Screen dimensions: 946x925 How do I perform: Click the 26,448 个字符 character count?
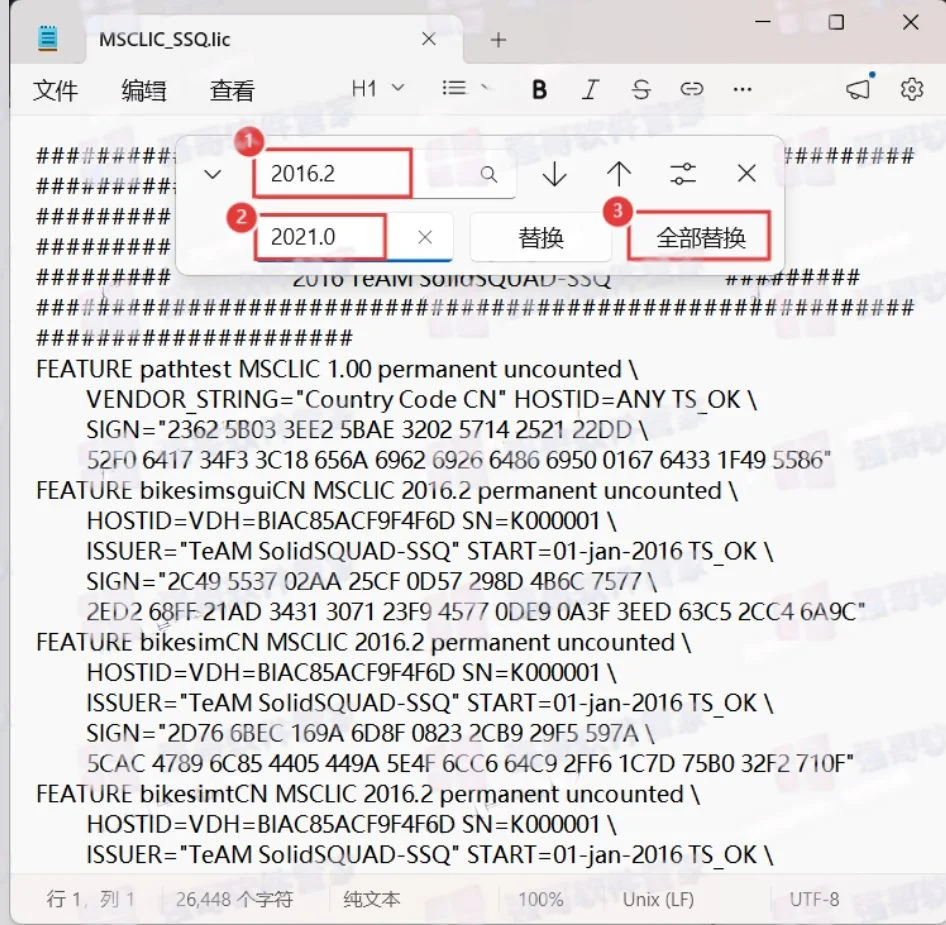[x=234, y=899]
